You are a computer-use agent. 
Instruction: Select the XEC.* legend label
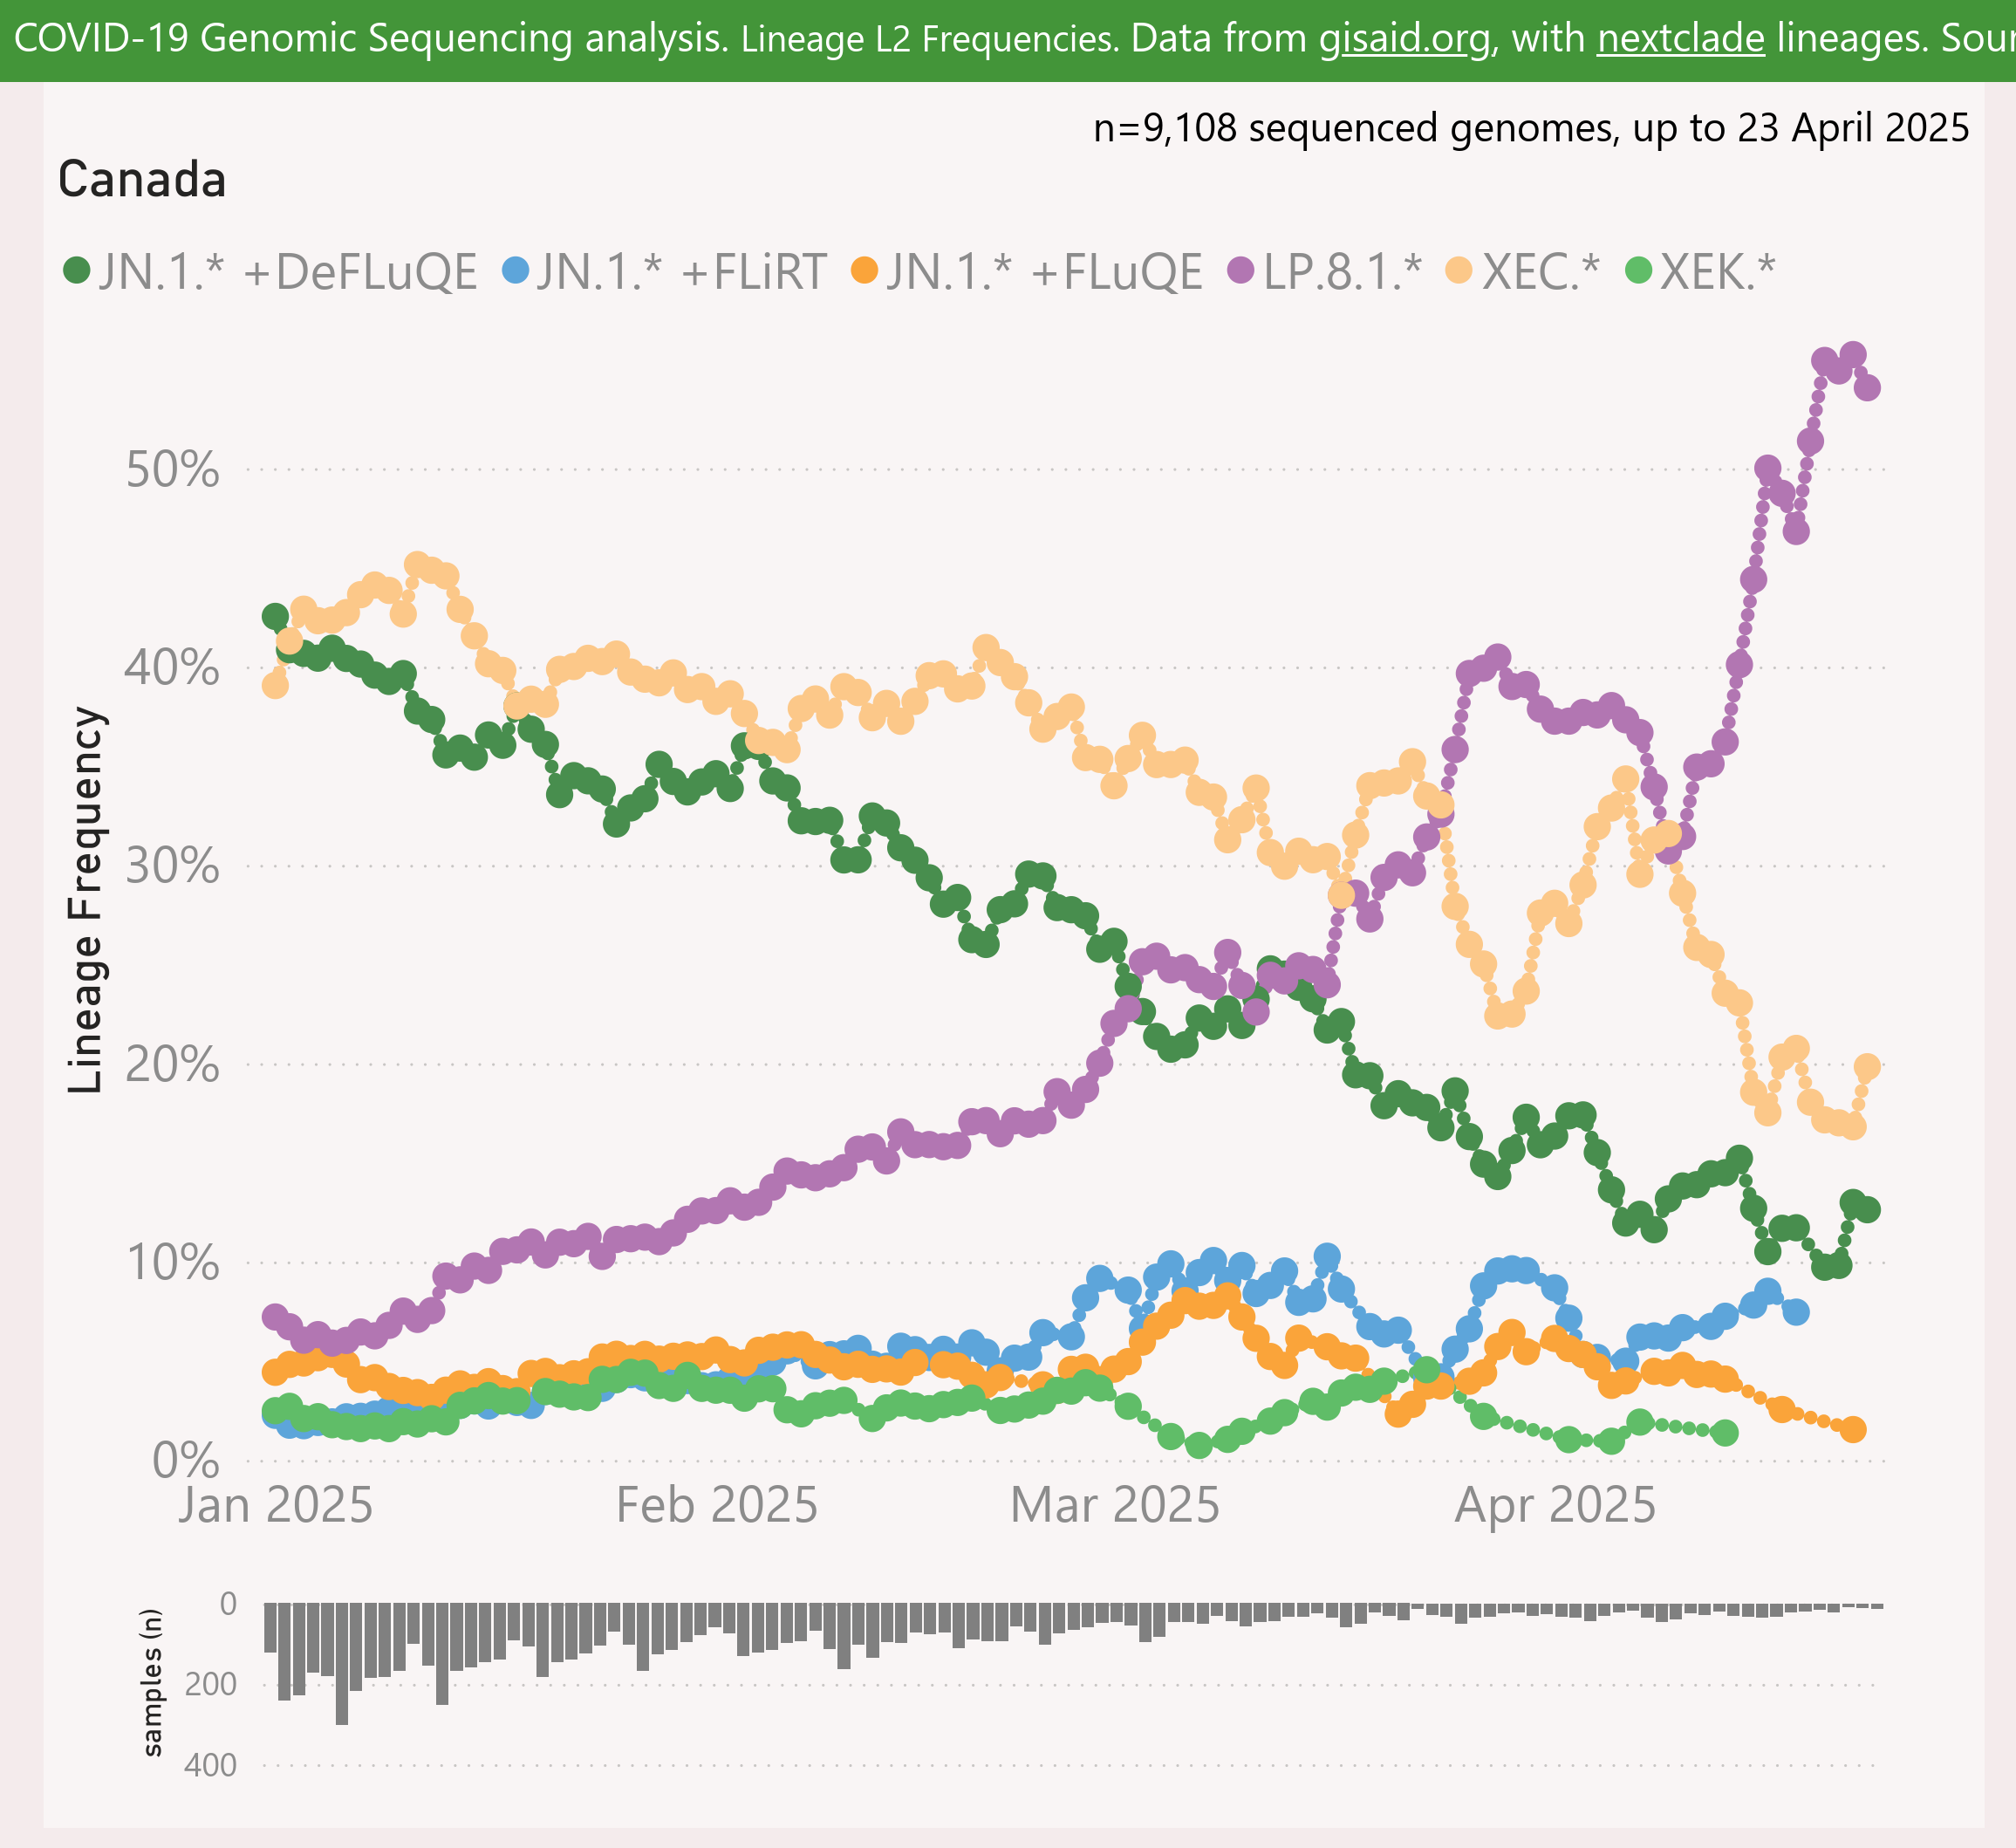[x=1540, y=272]
